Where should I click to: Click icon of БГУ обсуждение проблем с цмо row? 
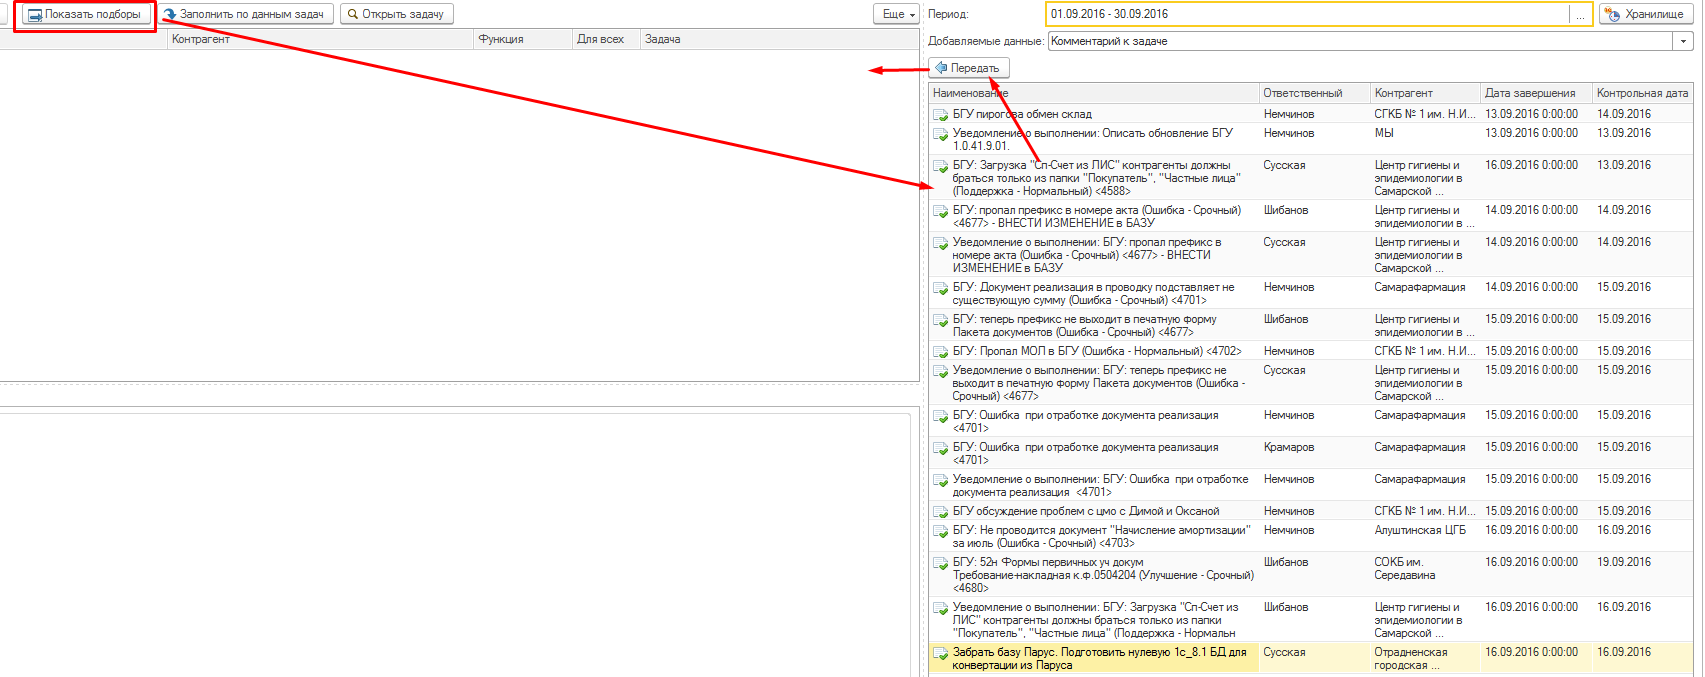[941, 512]
